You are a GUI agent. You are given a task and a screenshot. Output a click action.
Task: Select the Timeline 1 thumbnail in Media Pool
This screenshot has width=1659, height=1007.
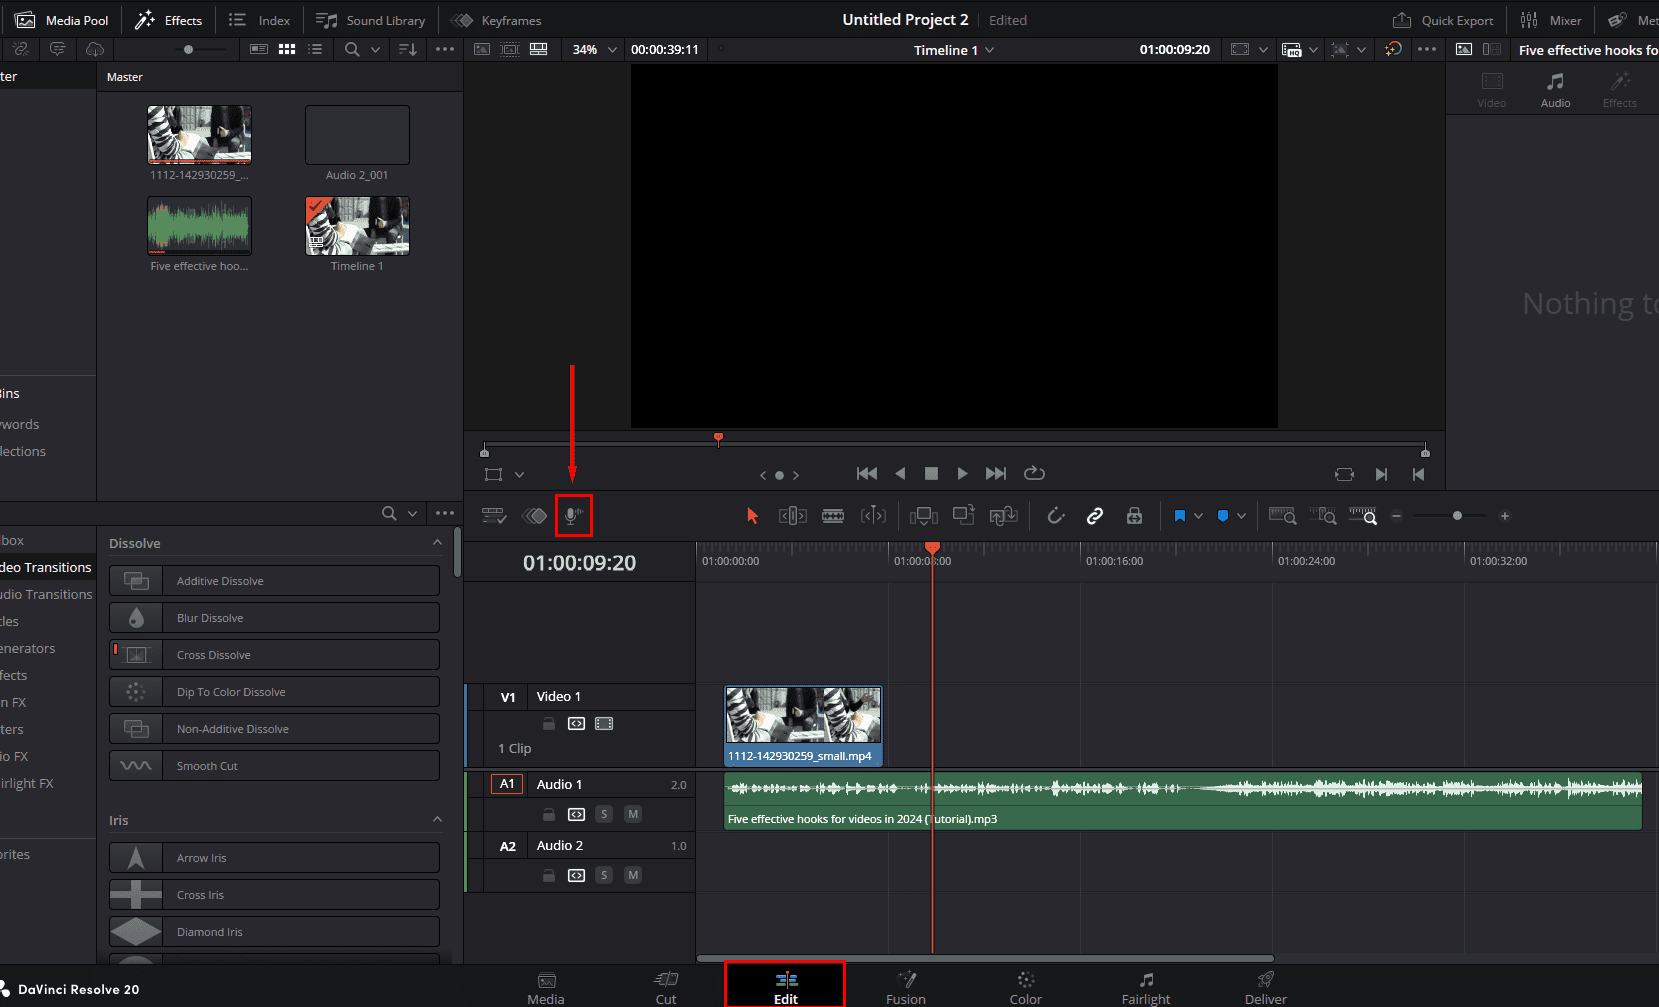click(x=357, y=225)
